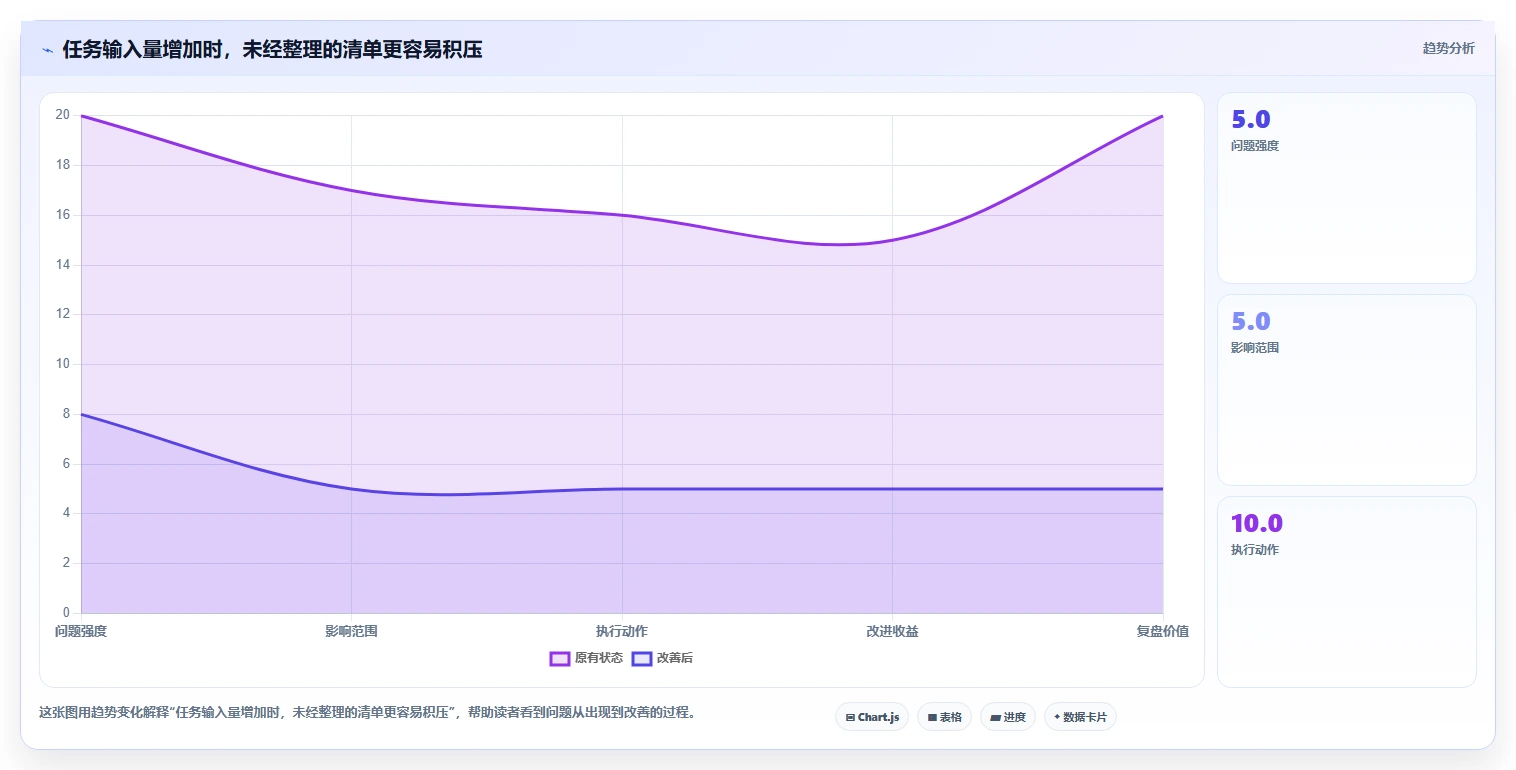Screen dimensions: 1516x770
Task: Toggle the 改善后 legend entry
Action: (662, 658)
